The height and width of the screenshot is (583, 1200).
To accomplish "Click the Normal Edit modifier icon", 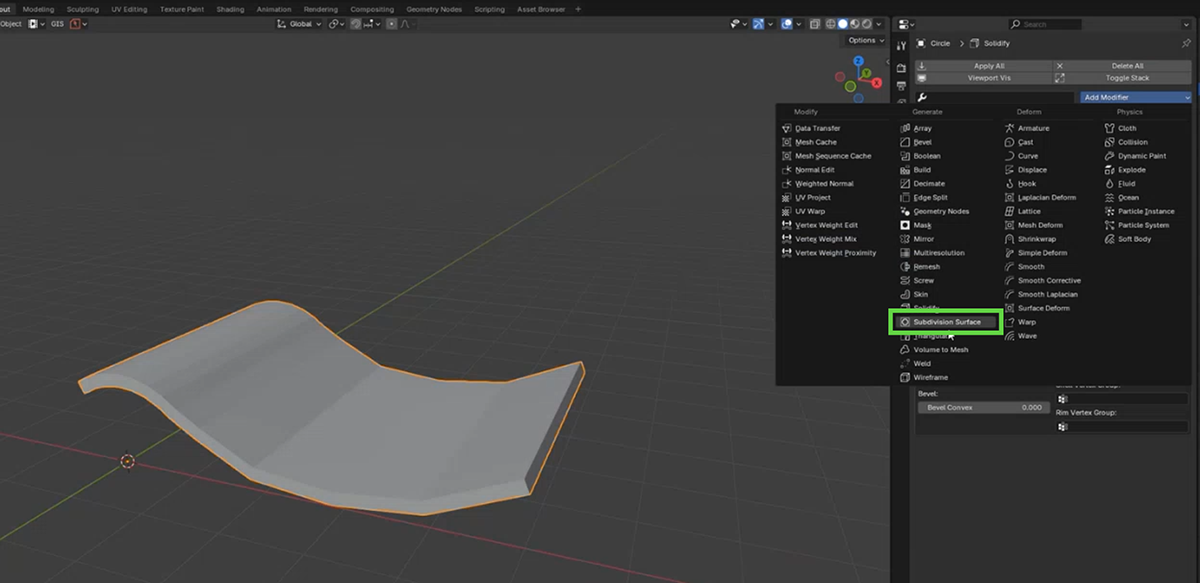I will coord(787,170).
